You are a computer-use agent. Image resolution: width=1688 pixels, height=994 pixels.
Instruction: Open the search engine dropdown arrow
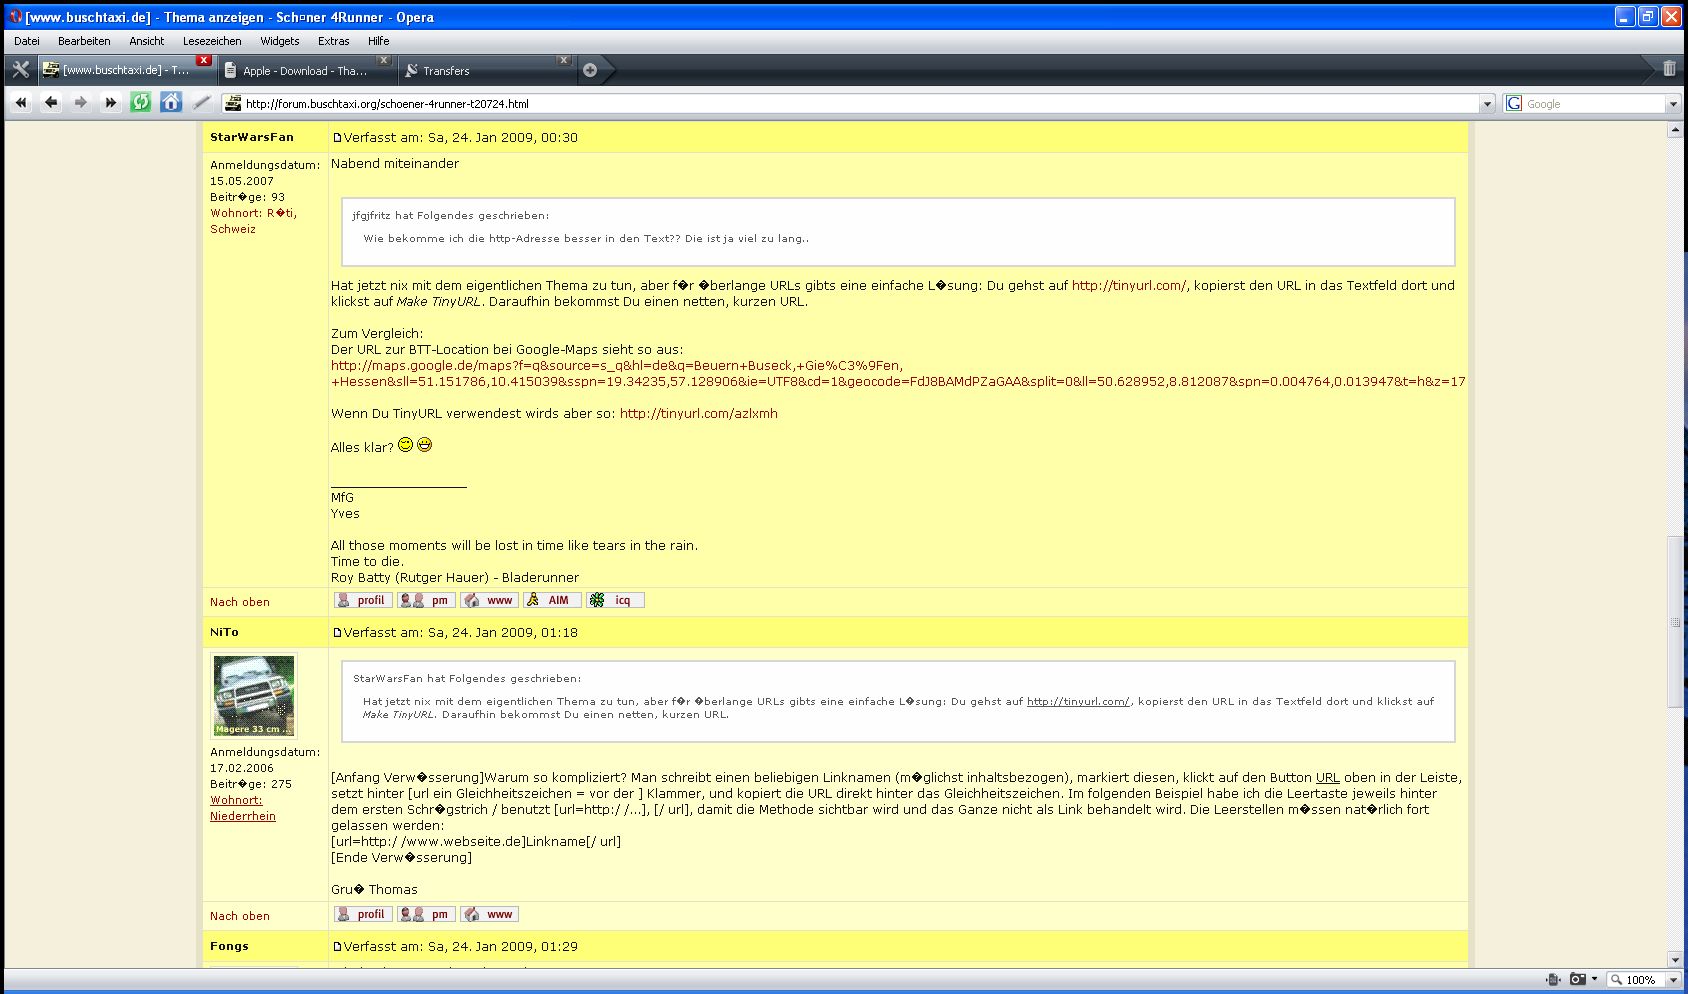(x=1672, y=104)
